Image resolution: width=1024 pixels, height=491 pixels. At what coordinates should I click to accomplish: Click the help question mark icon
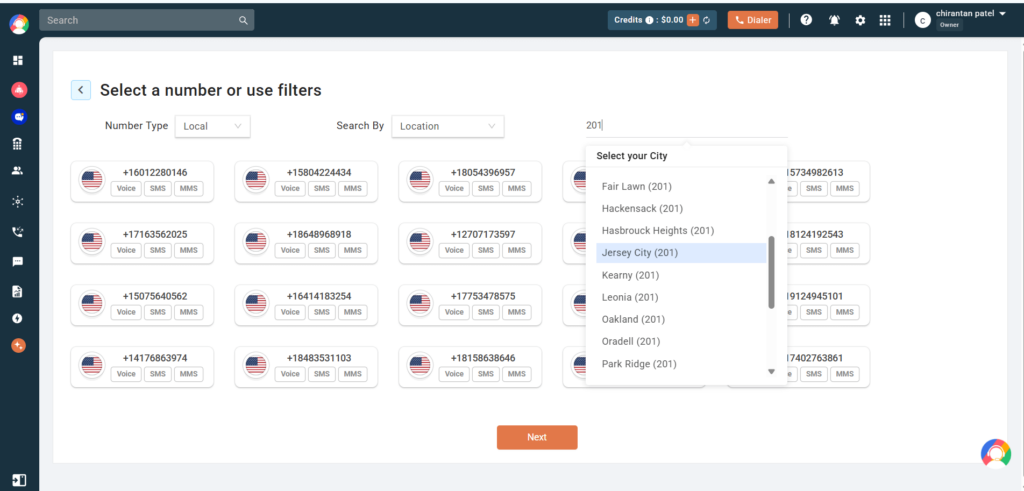point(806,20)
